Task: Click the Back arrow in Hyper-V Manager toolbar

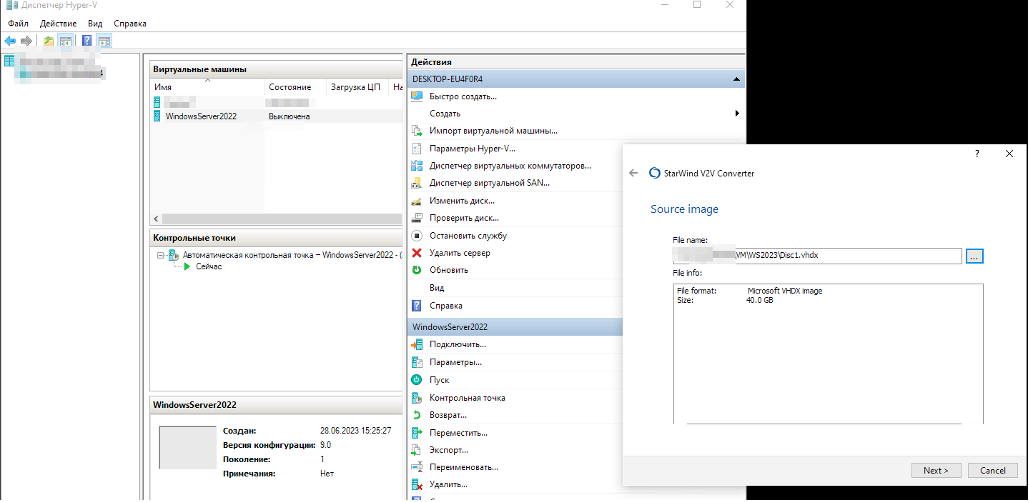Action: (10, 41)
